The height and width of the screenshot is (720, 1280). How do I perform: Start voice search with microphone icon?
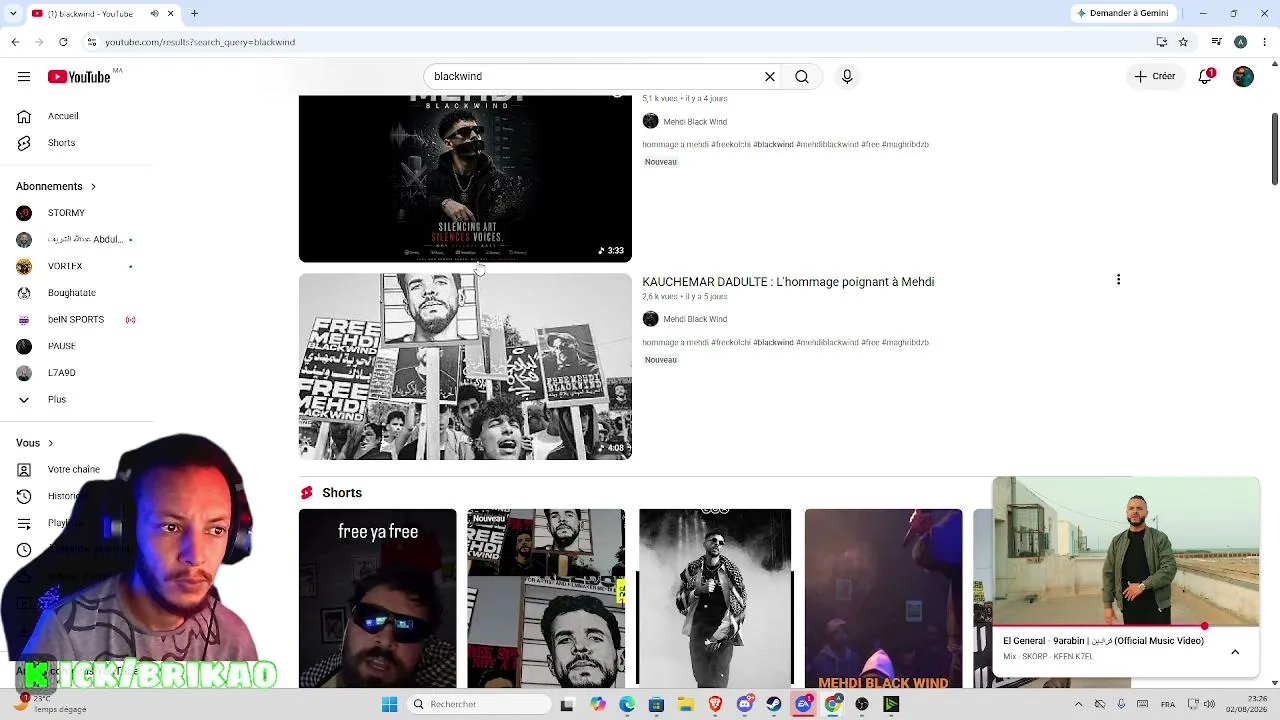click(847, 77)
